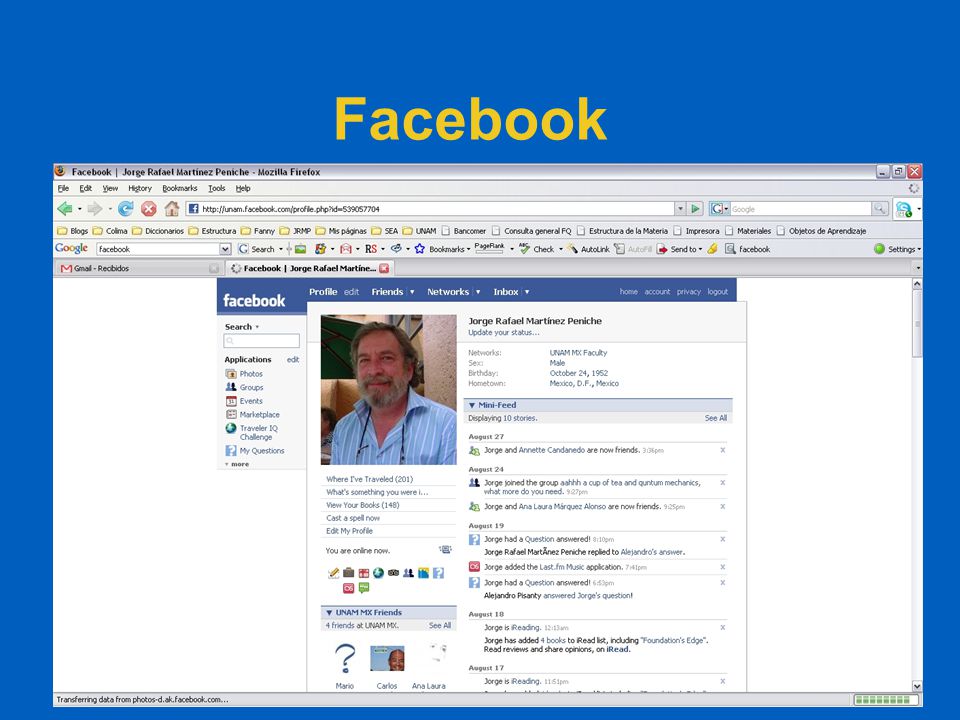This screenshot has height=720, width=960.
Task: Click the envelope mail icon on Google toolbar
Action: coord(346,249)
